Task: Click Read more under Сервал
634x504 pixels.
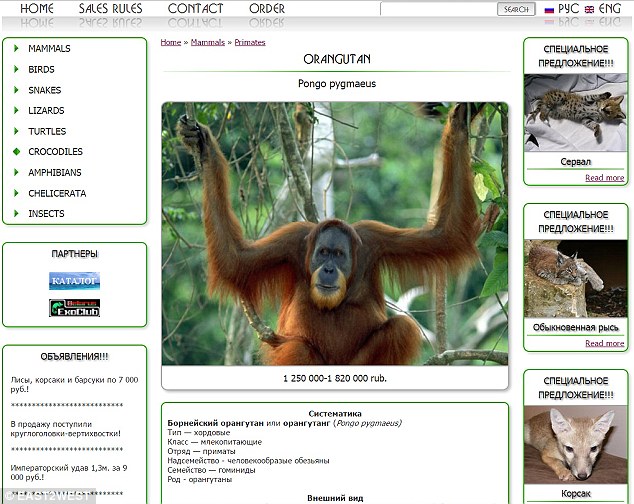Action: (x=604, y=178)
